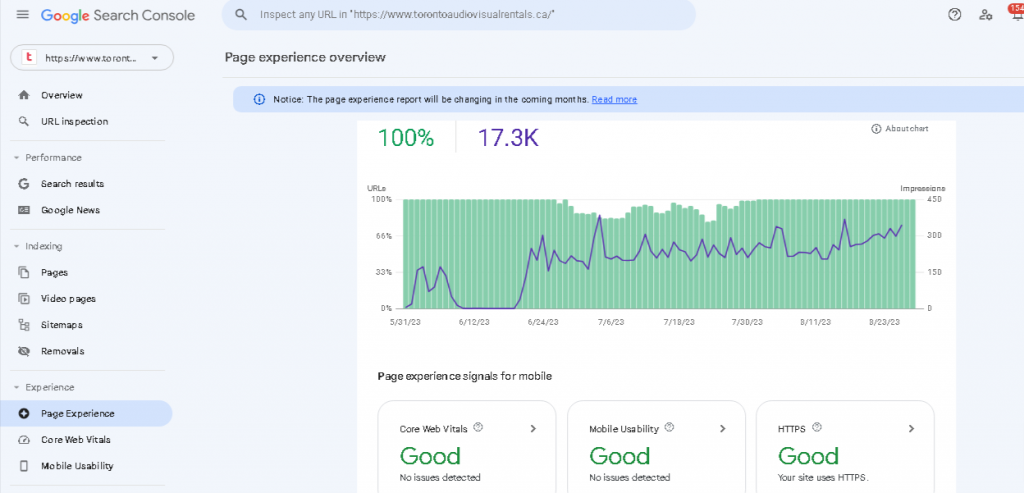Click the About chart info icon
Screen dimensions: 1024x493
pyautogui.click(x=876, y=129)
